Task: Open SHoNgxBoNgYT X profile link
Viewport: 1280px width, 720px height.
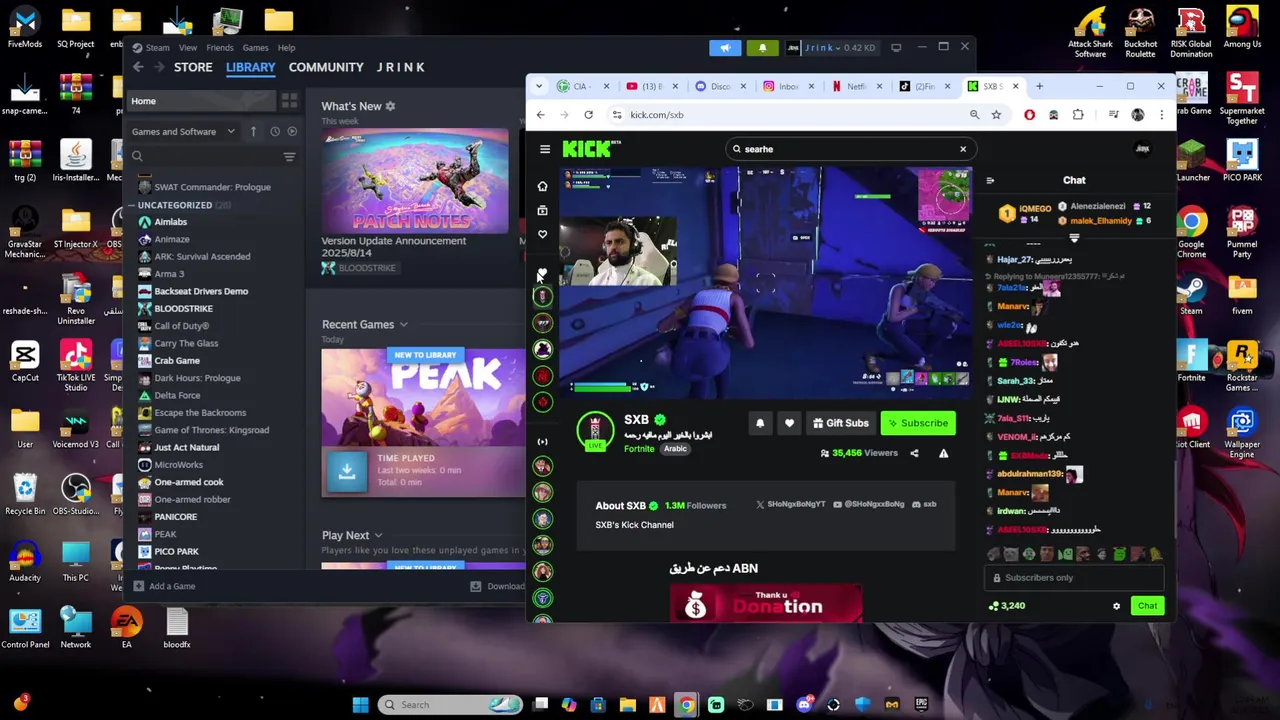Action: click(x=790, y=505)
